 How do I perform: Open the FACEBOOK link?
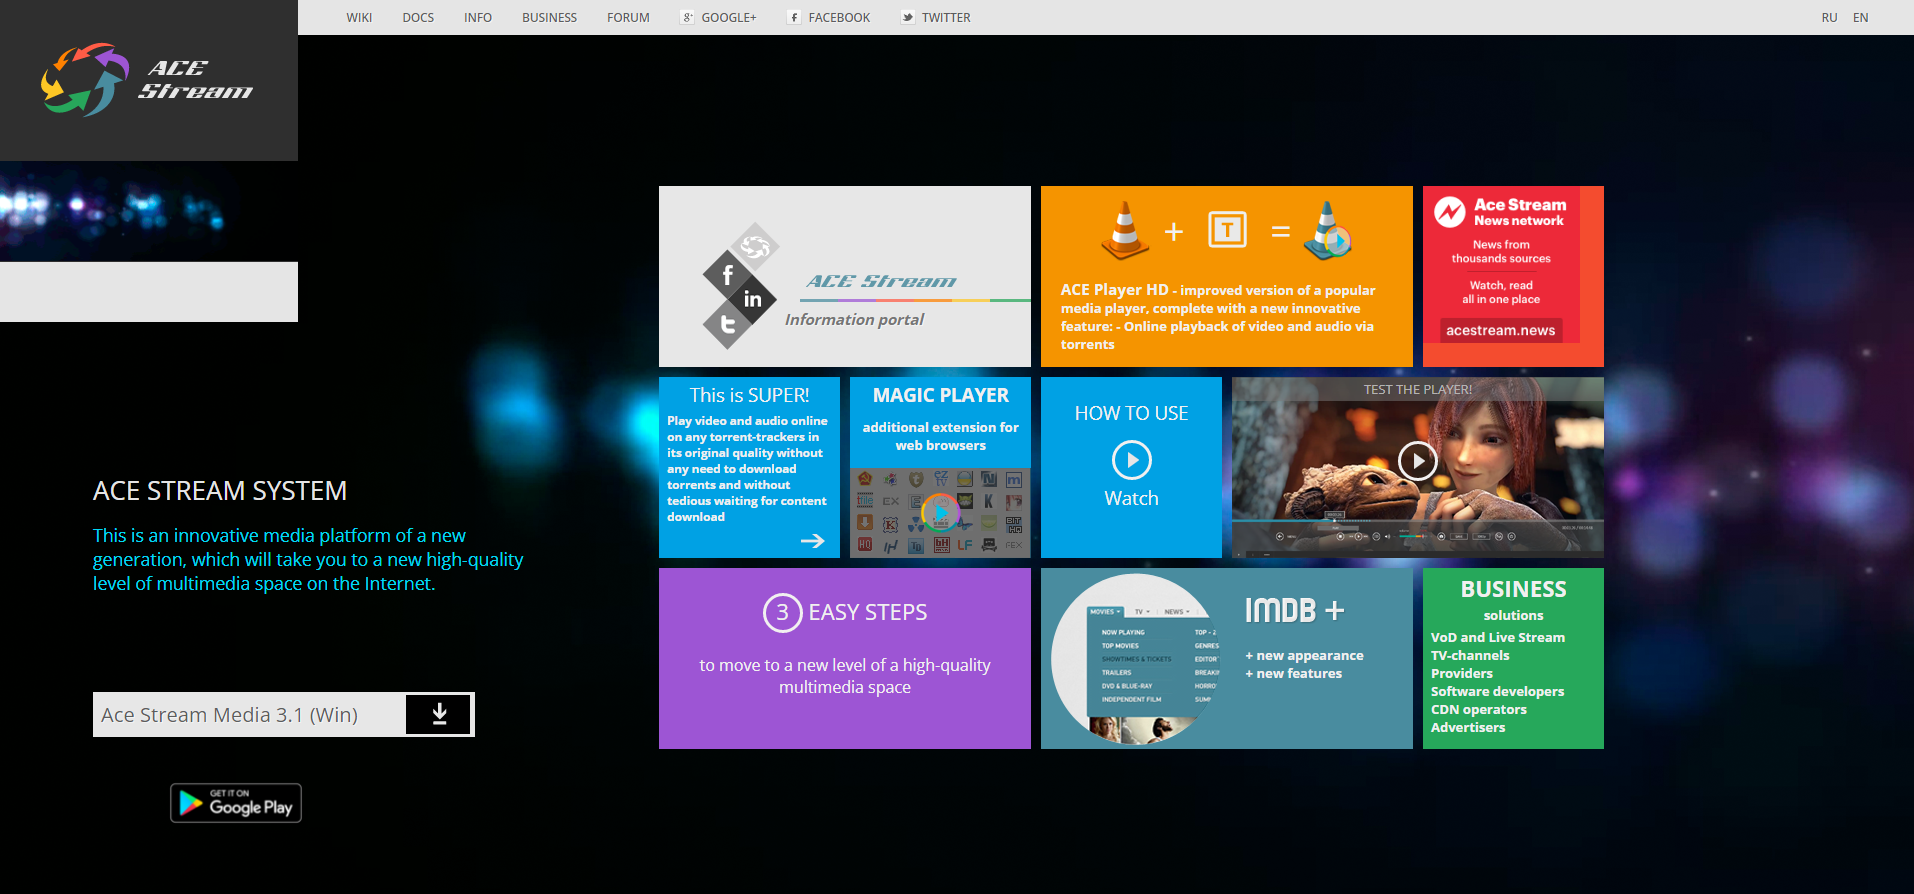click(839, 18)
